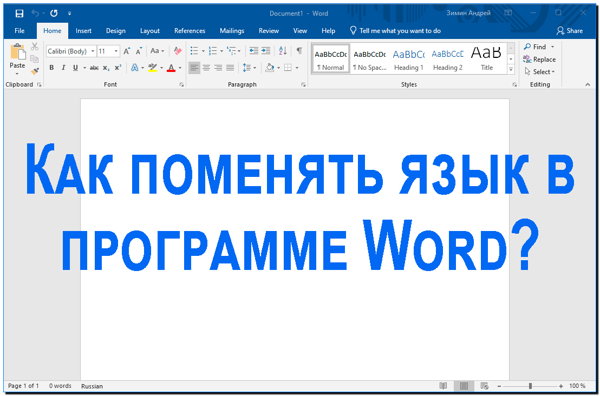600x396 pixels.
Task: Click the Redo (repeat) icon
Action: coord(54,13)
